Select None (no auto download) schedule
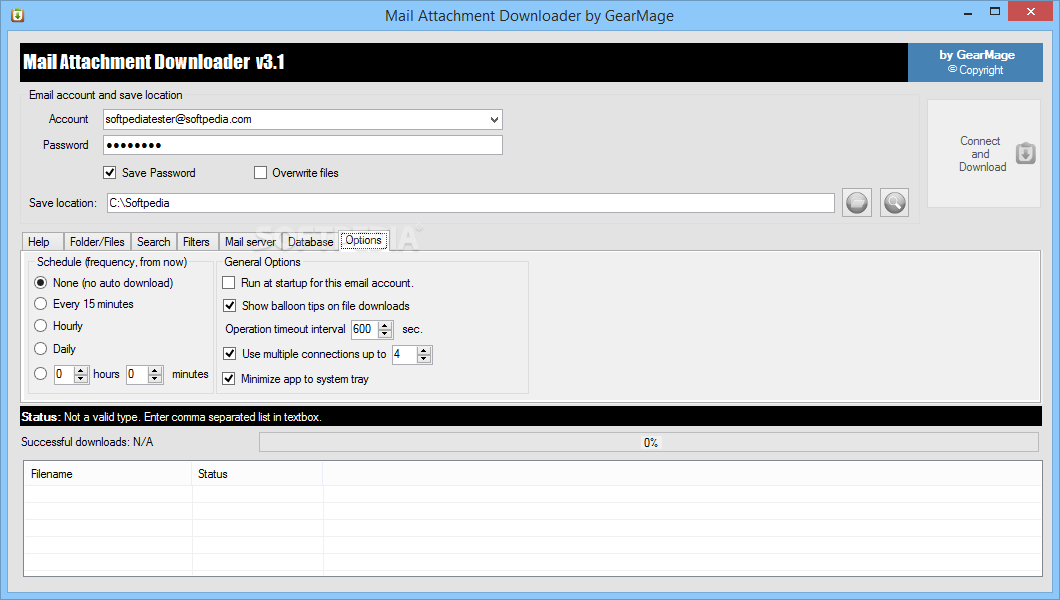Image resolution: width=1060 pixels, height=600 pixels. (41, 283)
